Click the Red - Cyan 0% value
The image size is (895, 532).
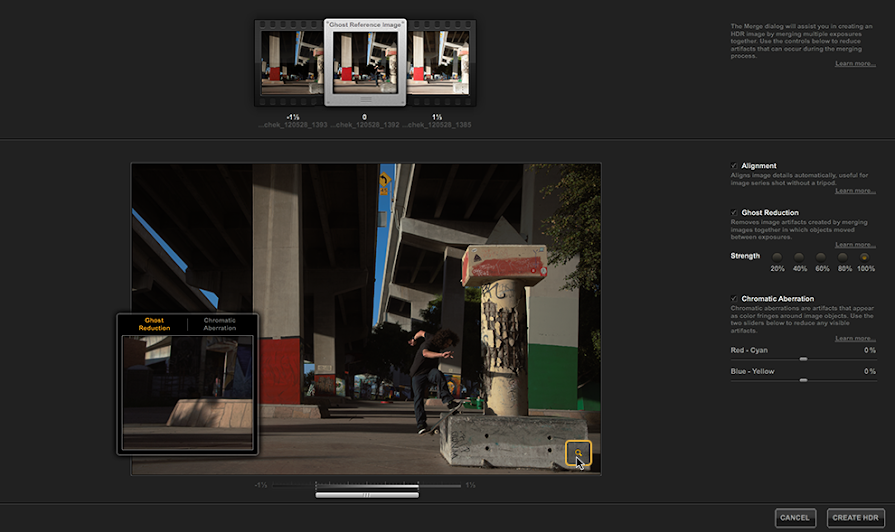869,350
